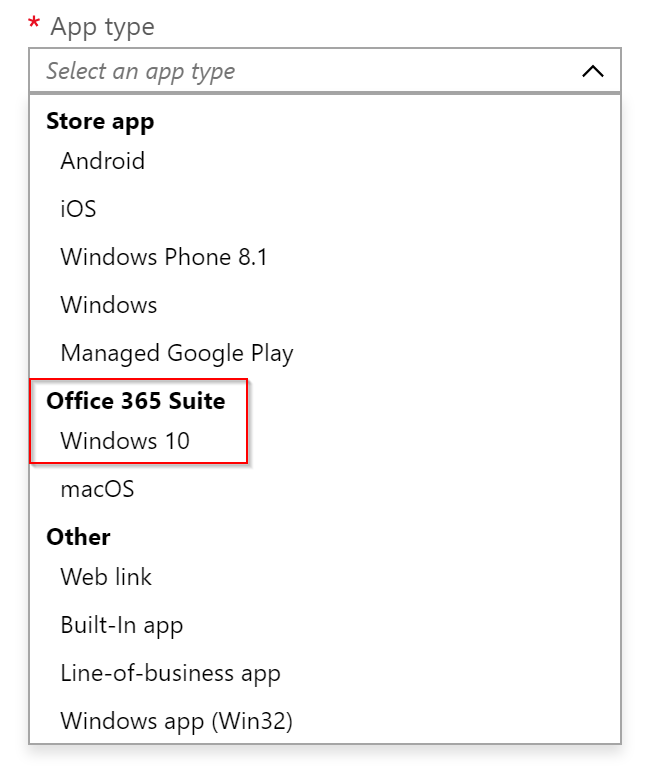Collapse the App type dropdown chevron
Viewport: 658px width, 781px height.
pos(593,71)
